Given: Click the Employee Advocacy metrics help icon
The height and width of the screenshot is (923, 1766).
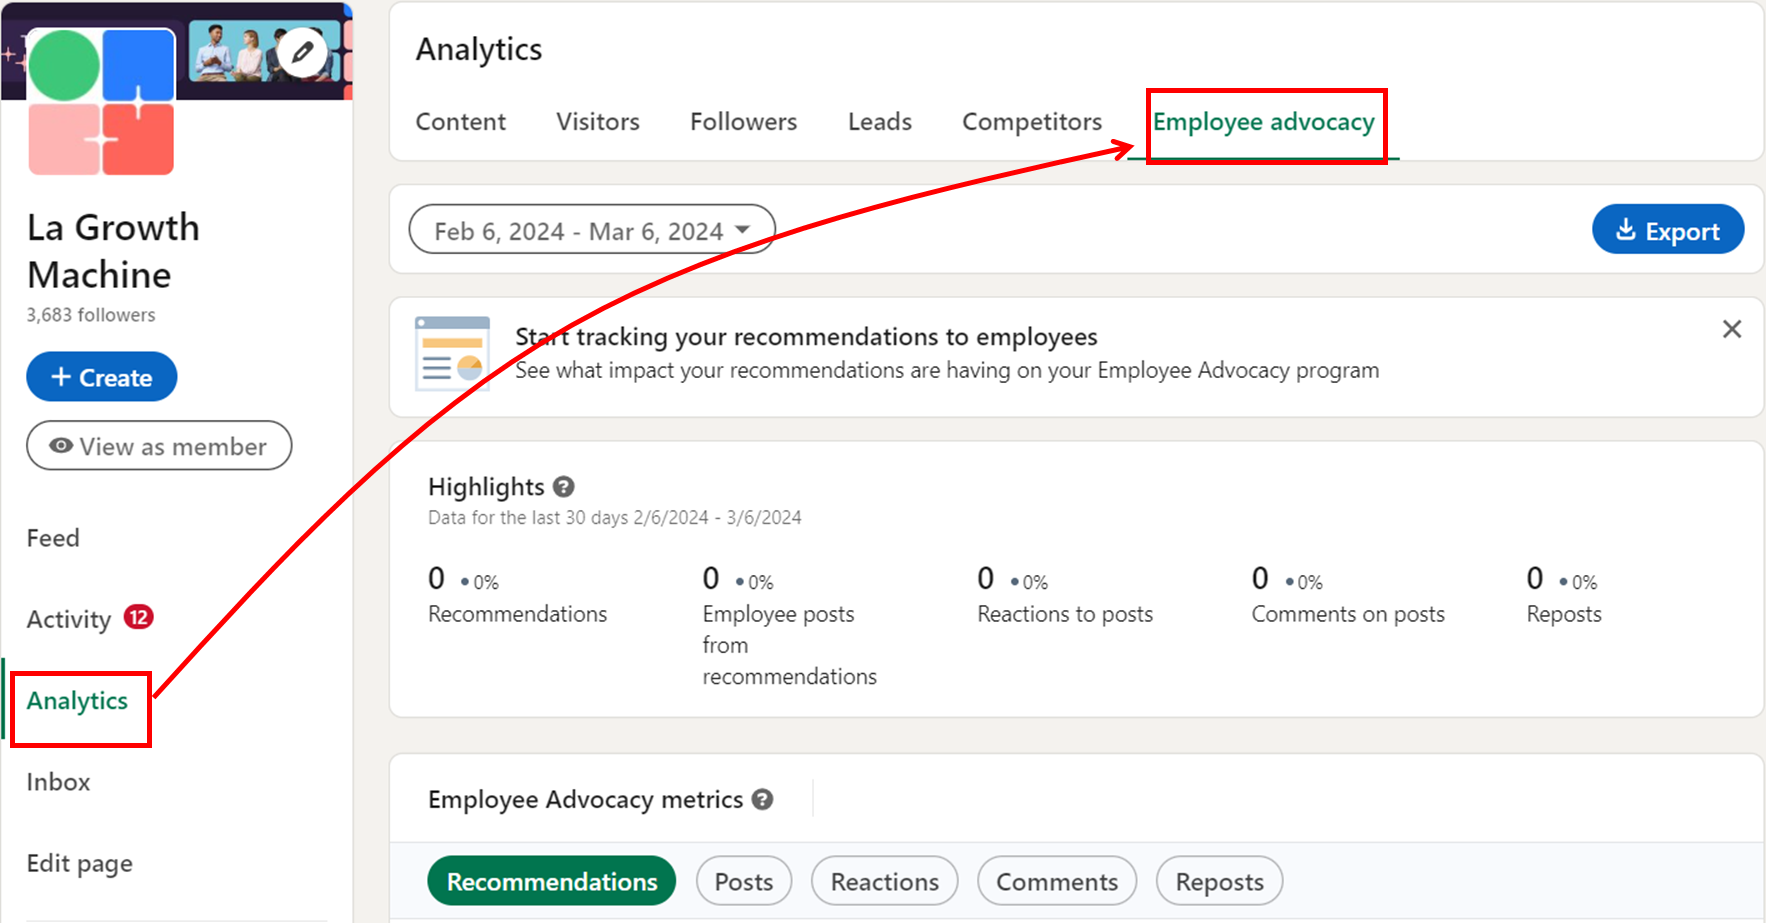Looking at the screenshot, I should tap(763, 799).
